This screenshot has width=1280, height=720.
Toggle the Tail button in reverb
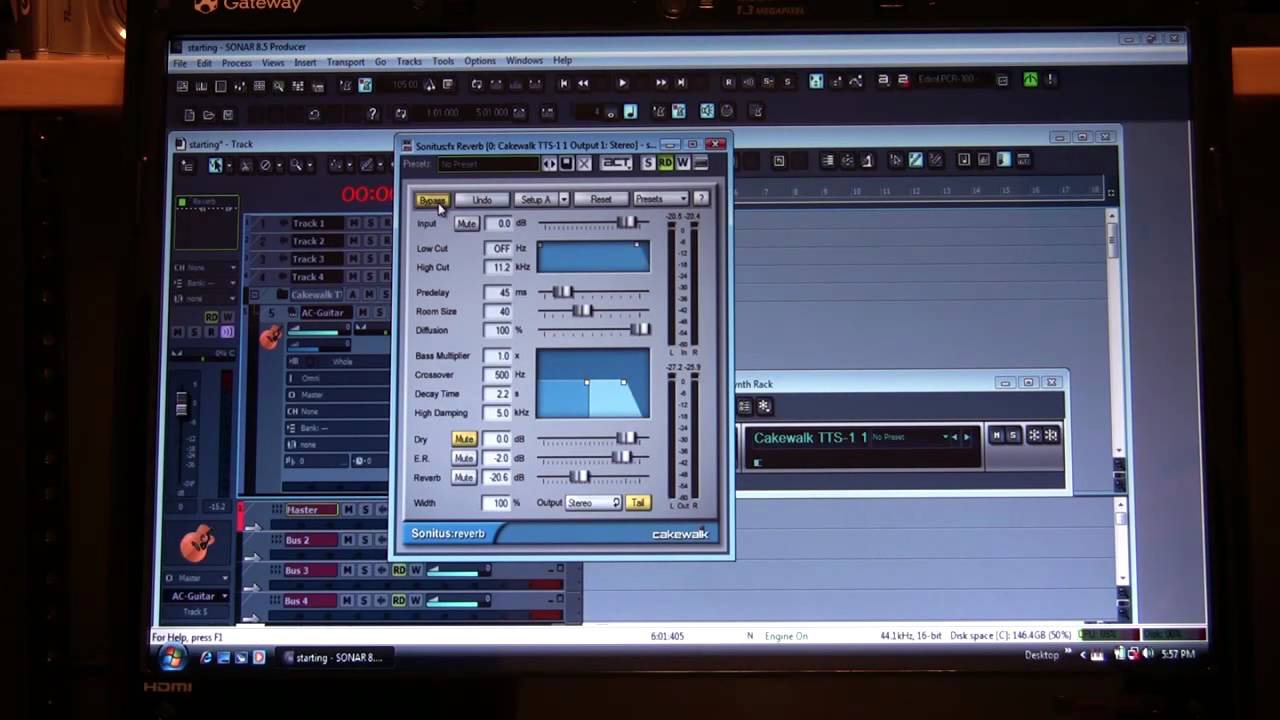(x=638, y=502)
